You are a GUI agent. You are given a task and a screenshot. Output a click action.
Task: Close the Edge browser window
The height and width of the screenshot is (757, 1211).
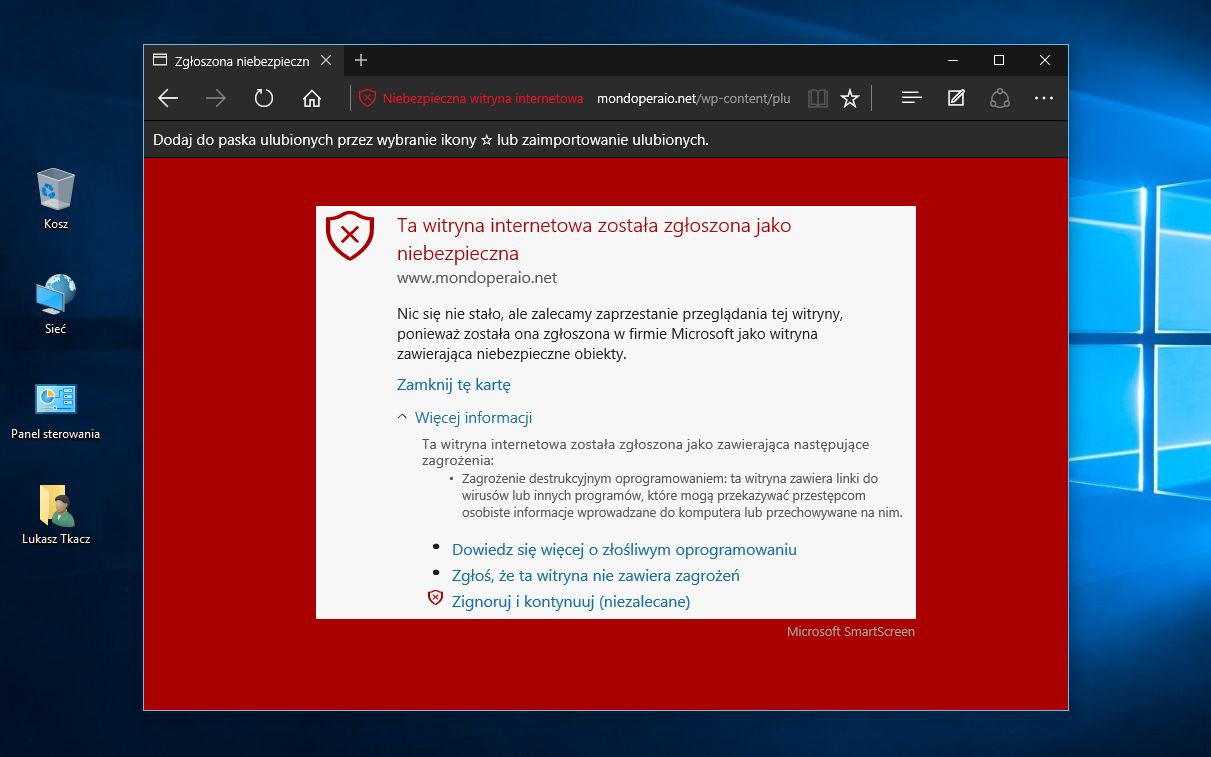1044,60
